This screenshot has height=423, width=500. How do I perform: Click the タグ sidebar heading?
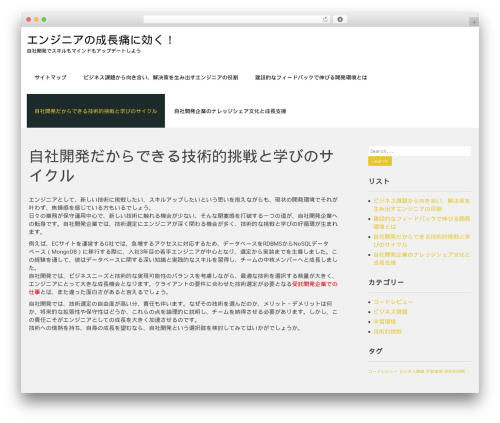(x=375, y=351)
